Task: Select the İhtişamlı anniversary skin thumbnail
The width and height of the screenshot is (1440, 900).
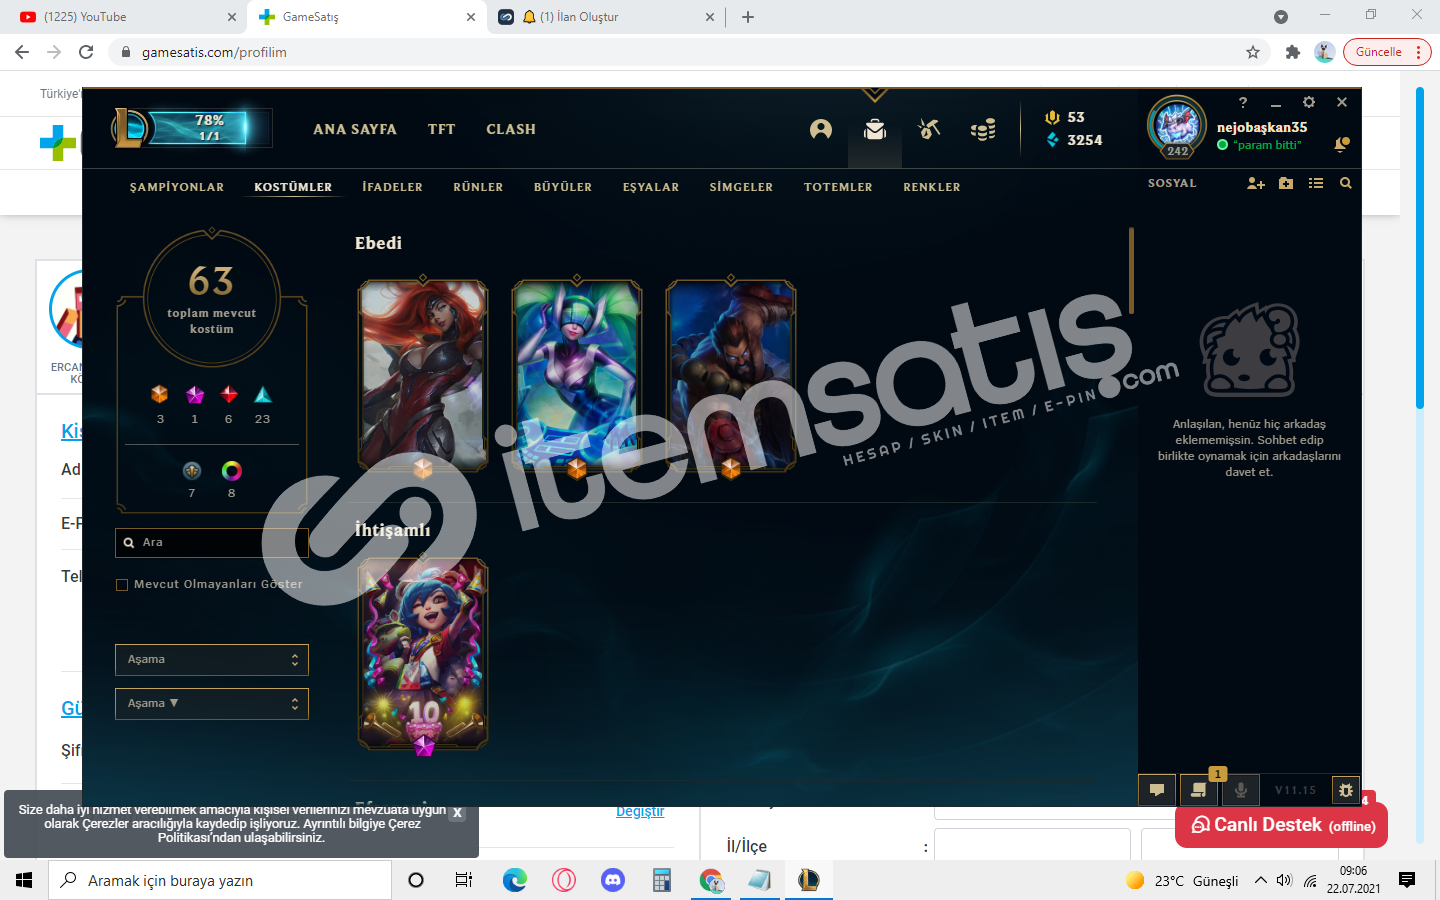Action: (423, 654)
